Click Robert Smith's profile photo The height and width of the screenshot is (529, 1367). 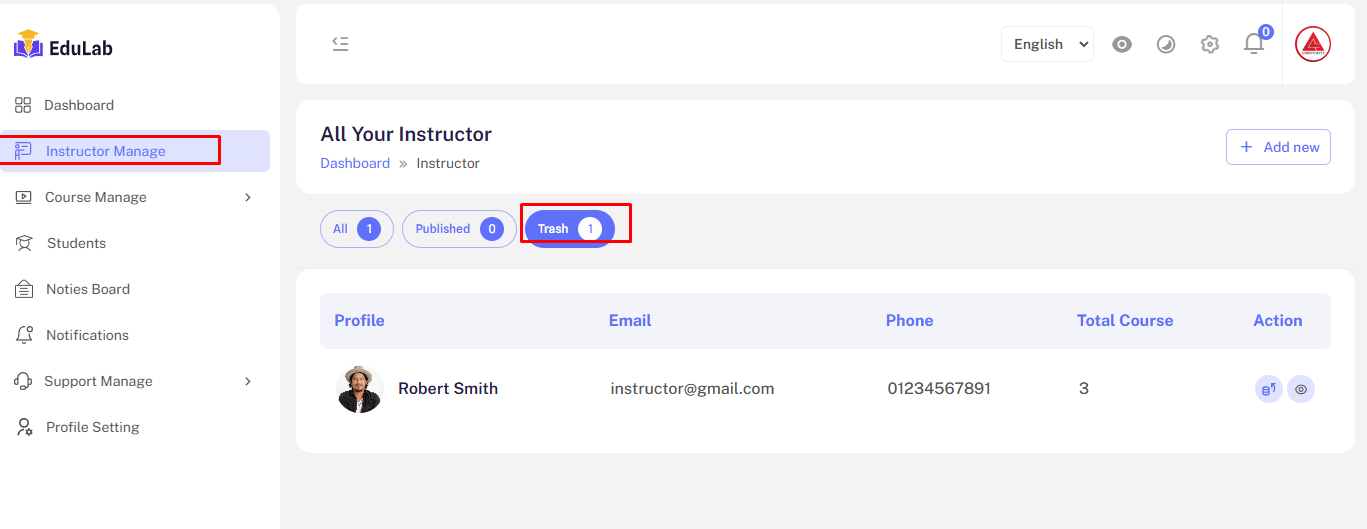[360, 389]
